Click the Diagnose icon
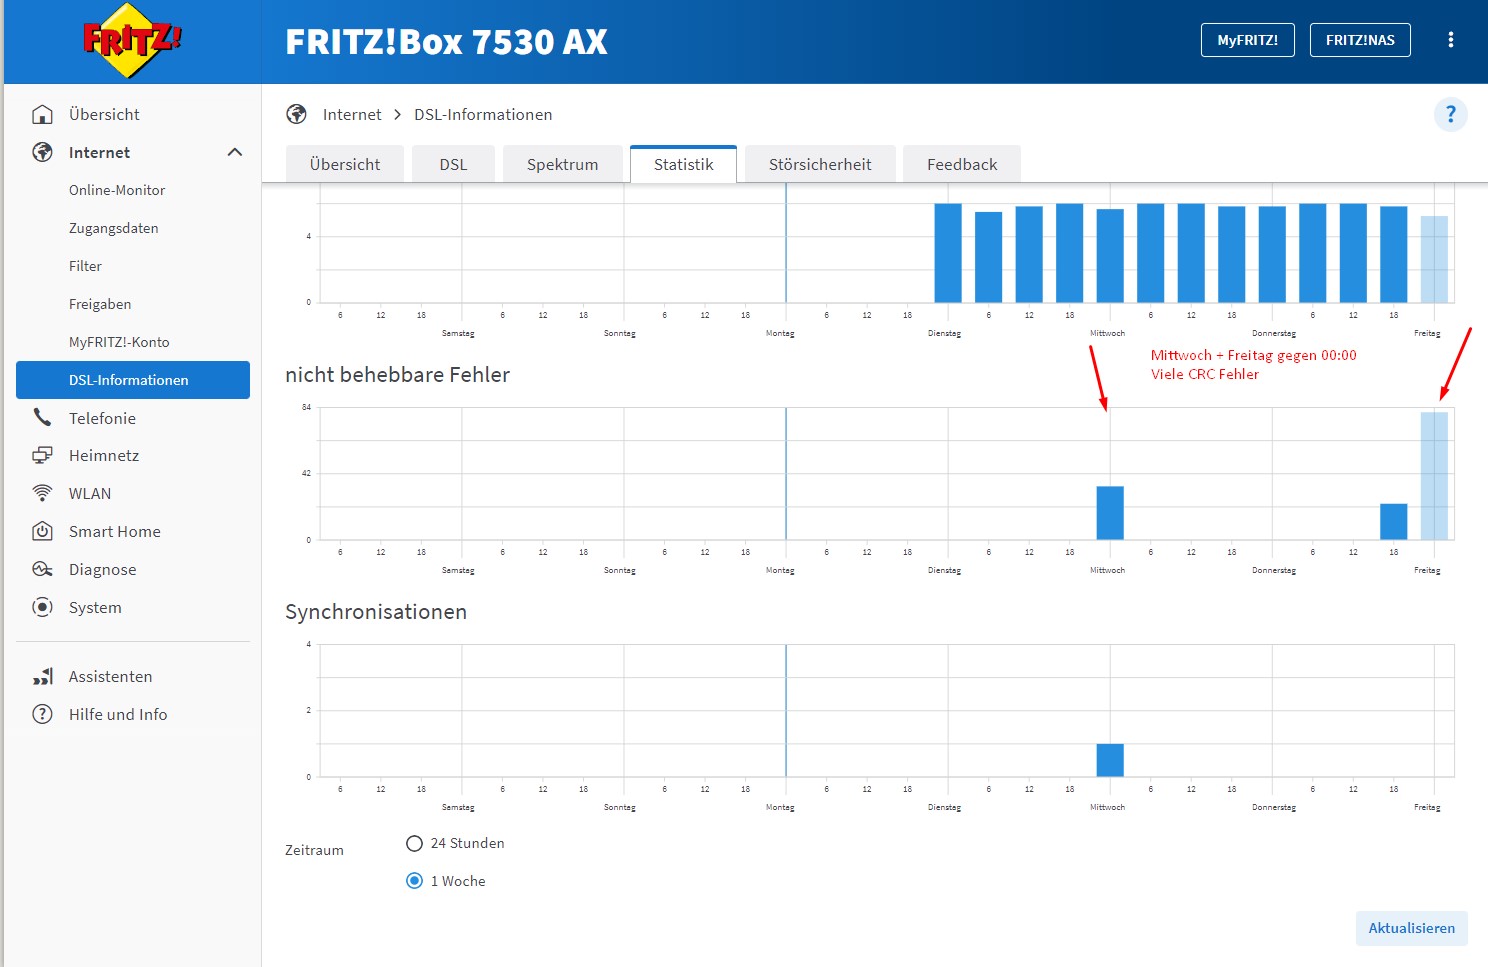 coord(42,569)
